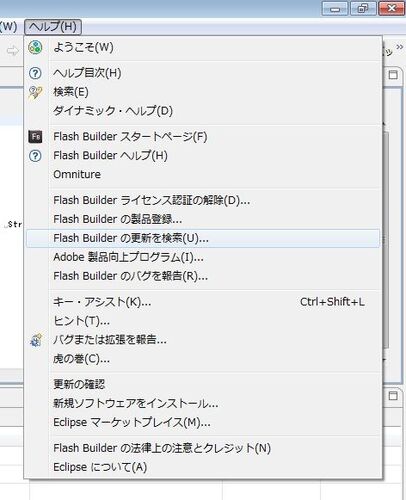Expand the toolbar overflow chevron
The width and height of the screenshot is (406, 500).
pos(399,47)
